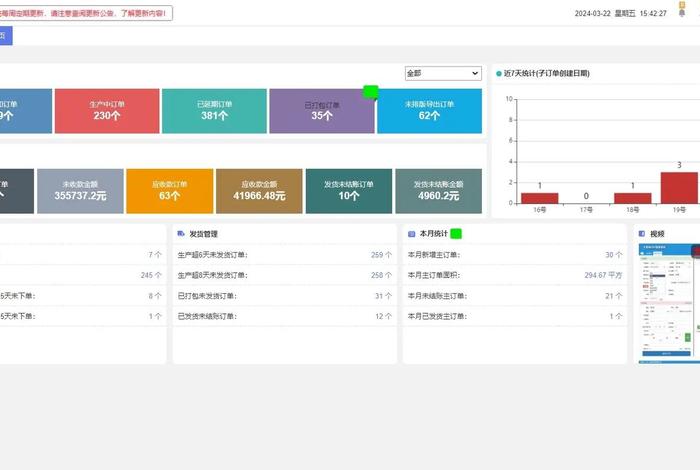Click the 本月统计 panel icon
Viewport: 700px width, 470px height.
click(411, 233)
